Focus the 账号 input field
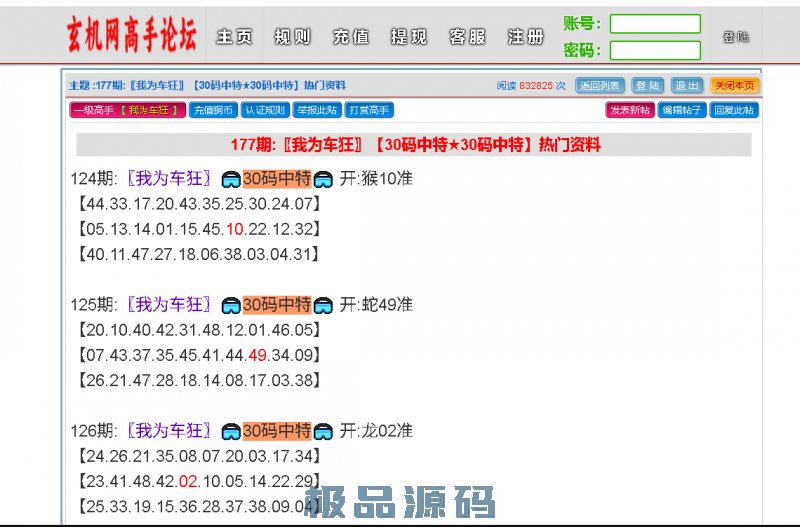 [x=655, y=23]
